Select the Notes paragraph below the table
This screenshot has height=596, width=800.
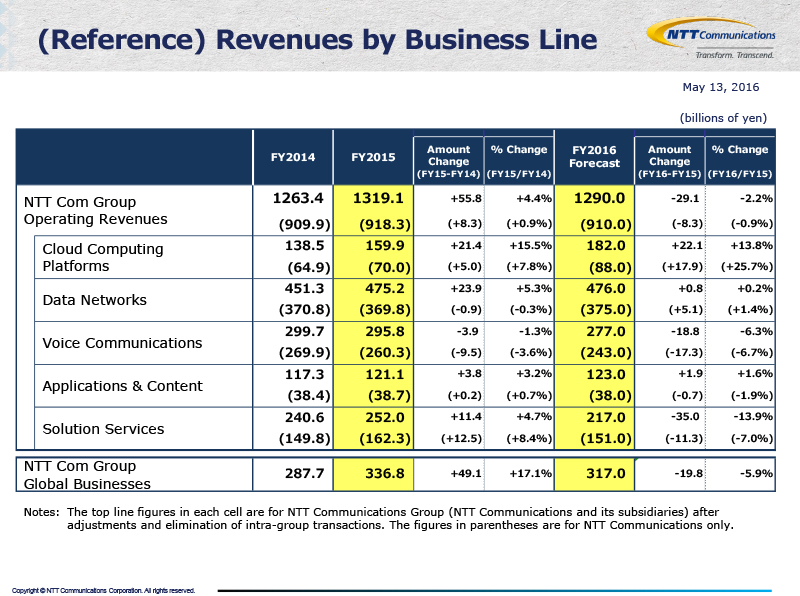click(x=379, y=518)
